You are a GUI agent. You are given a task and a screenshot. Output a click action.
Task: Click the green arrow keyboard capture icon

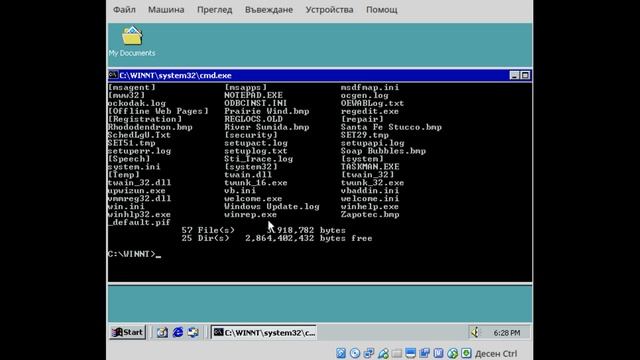click(466, 353)
